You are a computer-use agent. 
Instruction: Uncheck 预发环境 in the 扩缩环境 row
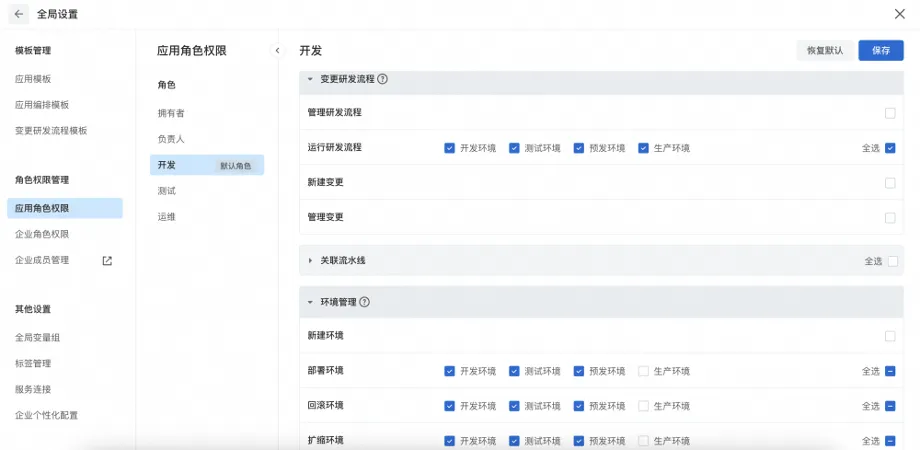tap(579, 441)
